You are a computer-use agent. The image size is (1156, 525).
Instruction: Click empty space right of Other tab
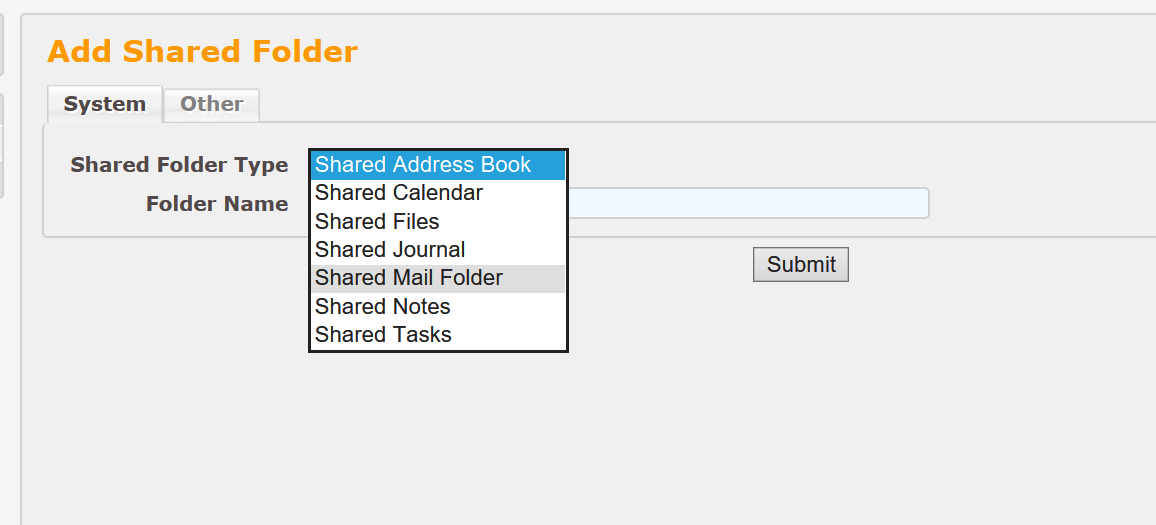point(600,104)
